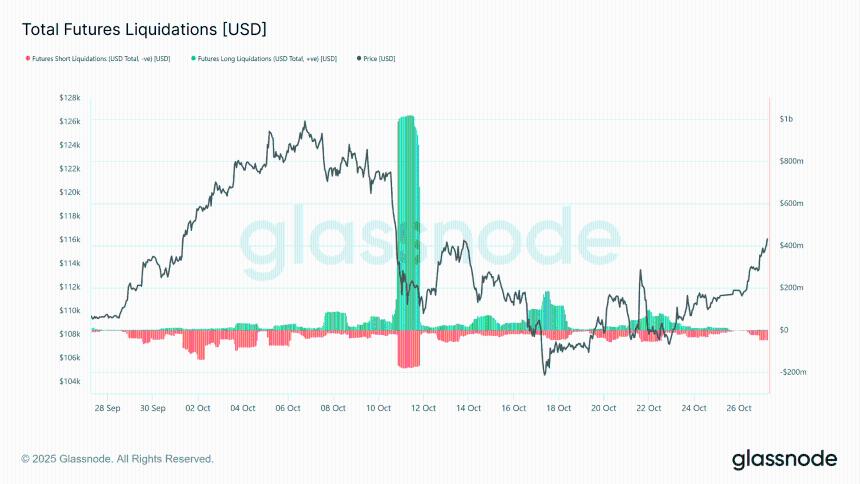860x484 pixels.
Task: Select the 28 Sep date label
Action: pyautogui.click(x=107, y=408)
